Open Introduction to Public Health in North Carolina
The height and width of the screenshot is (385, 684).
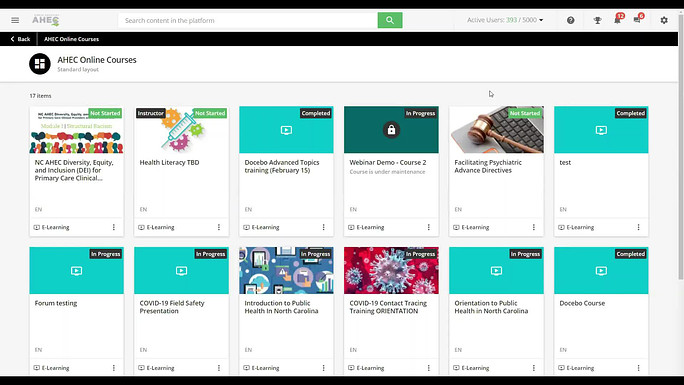pos(281,307)
